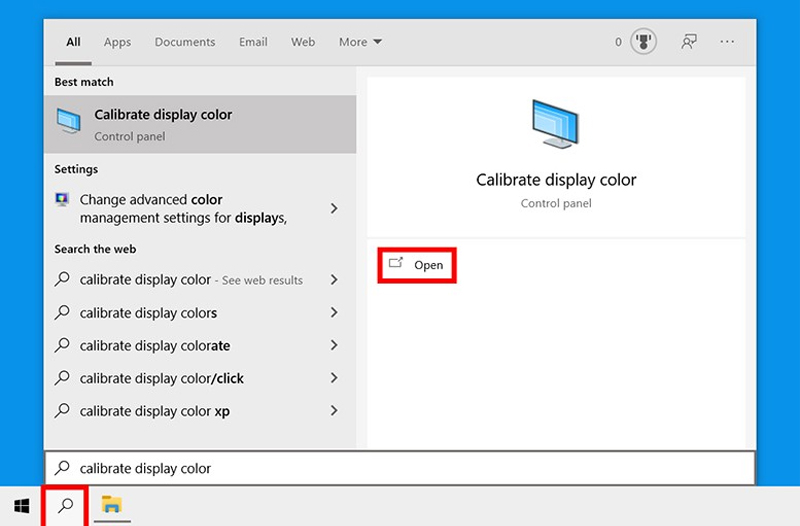The width and height of the screenshot is (800, 526).
Task: Click the Open button for Calibrate display color
Action: 417,265
